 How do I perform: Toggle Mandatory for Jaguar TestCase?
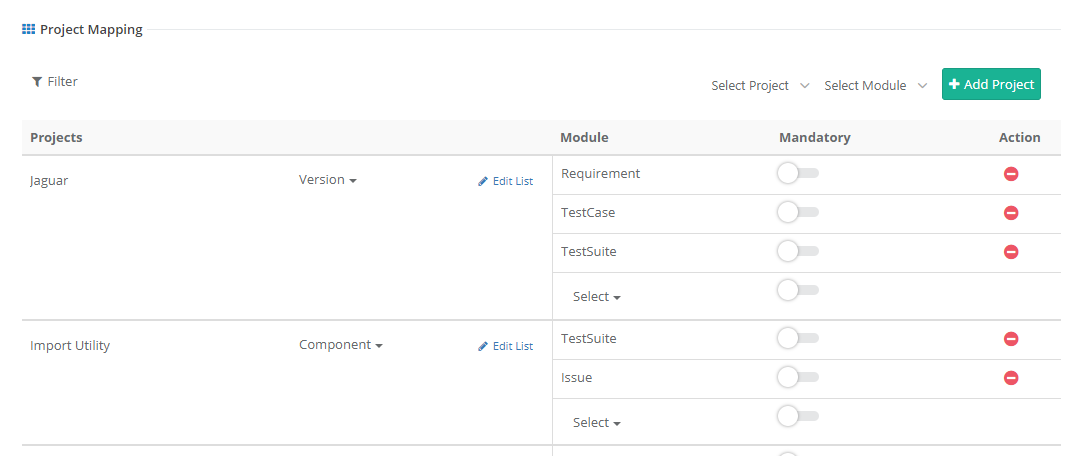click(x=798, y=212)
